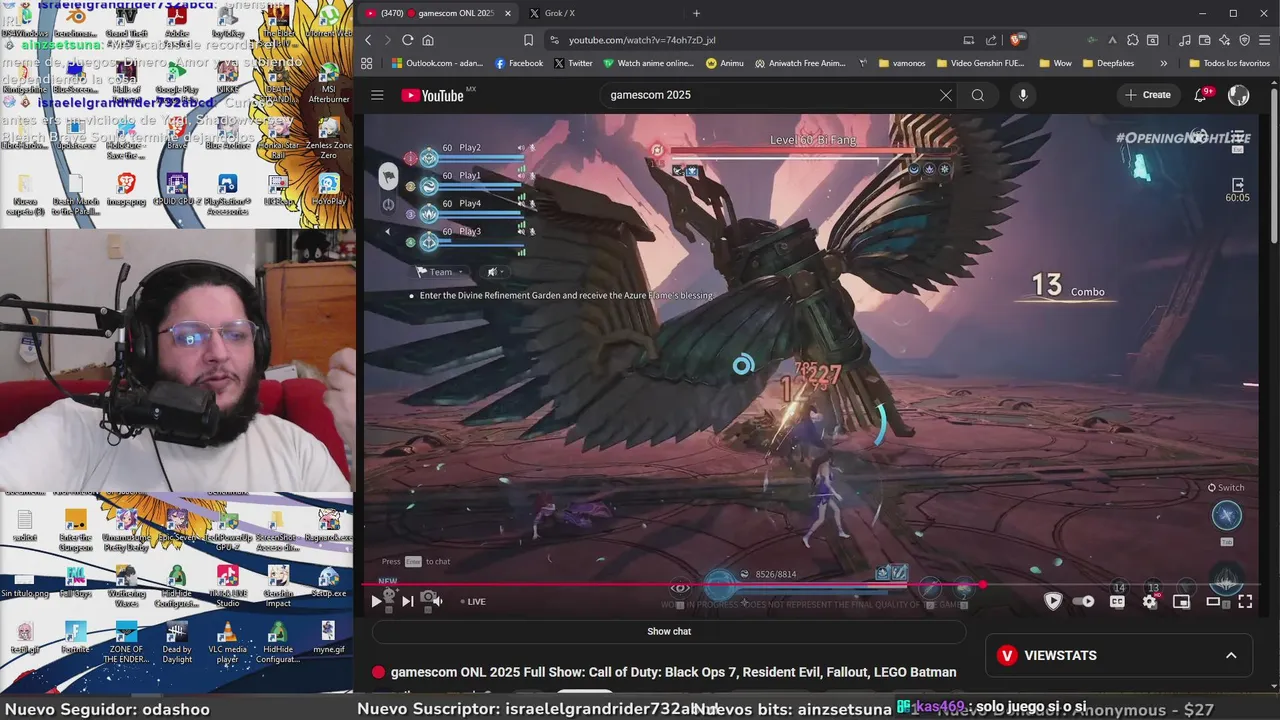Open the share arrow in video corner
The image size is (1280, 720).
click(x=1237, y=185)
